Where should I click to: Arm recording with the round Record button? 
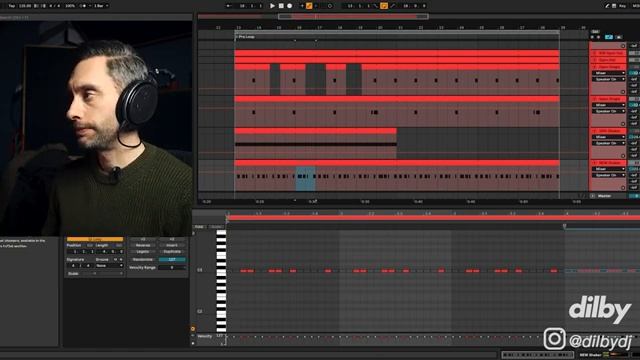(290, 6)
